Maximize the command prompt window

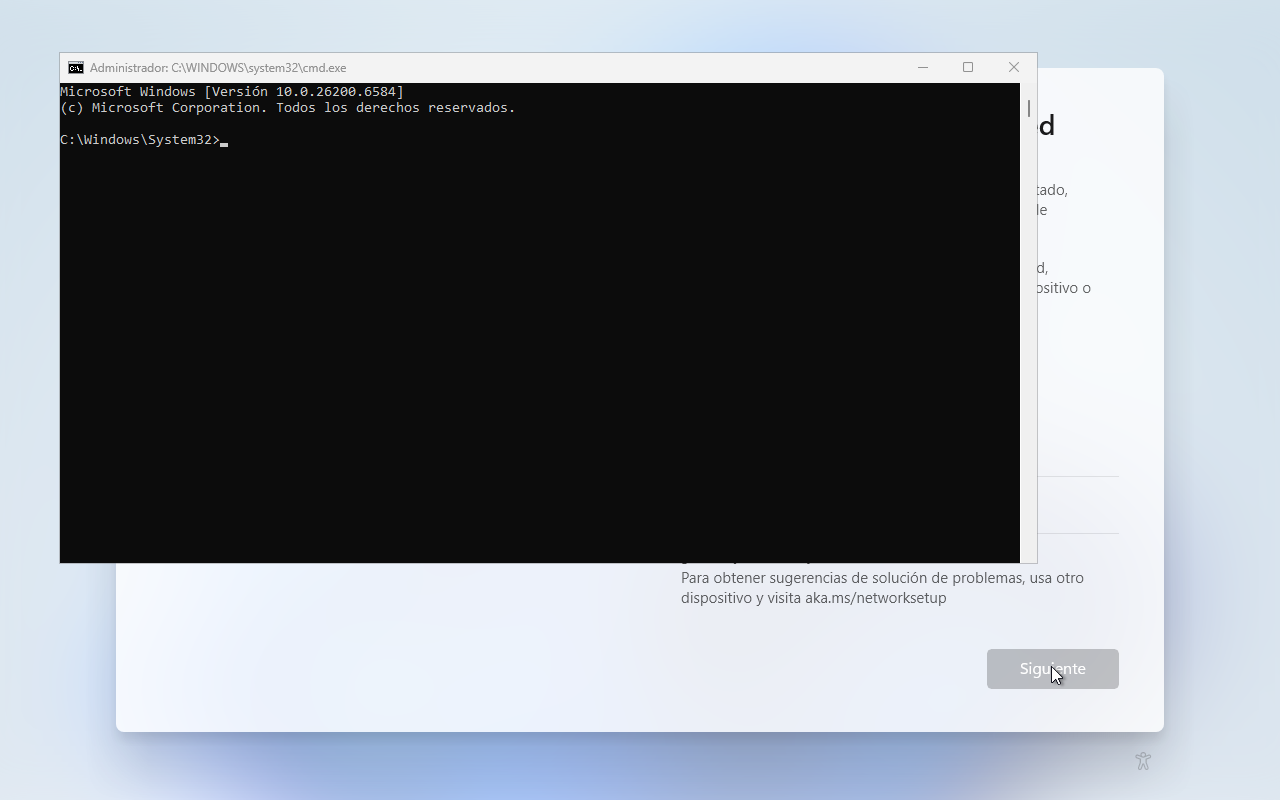coord(967,68)
